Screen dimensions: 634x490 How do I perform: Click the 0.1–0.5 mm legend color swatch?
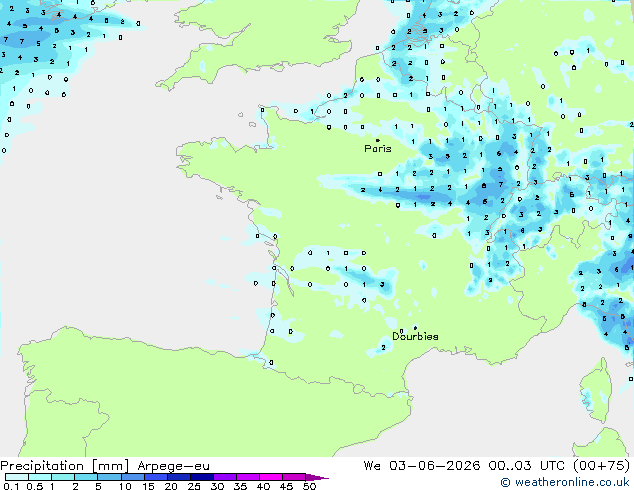(17, 477)
